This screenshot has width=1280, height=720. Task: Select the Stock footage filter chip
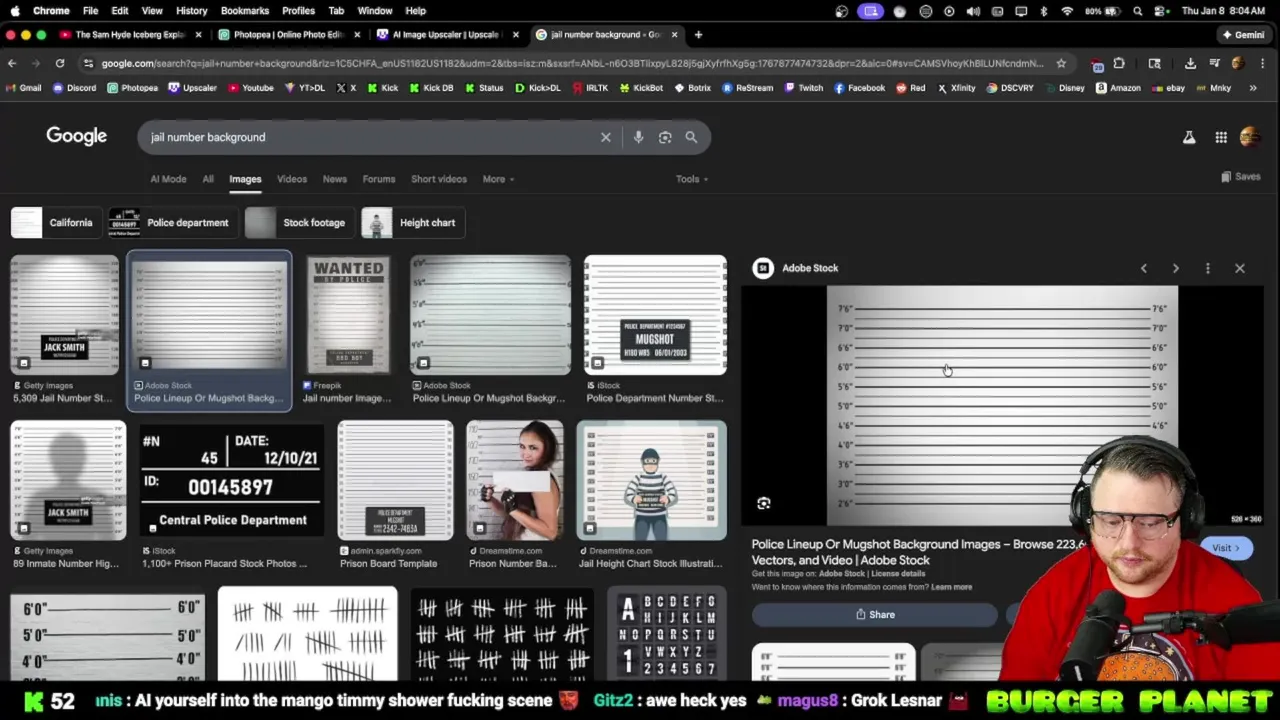tap(298, 223)
